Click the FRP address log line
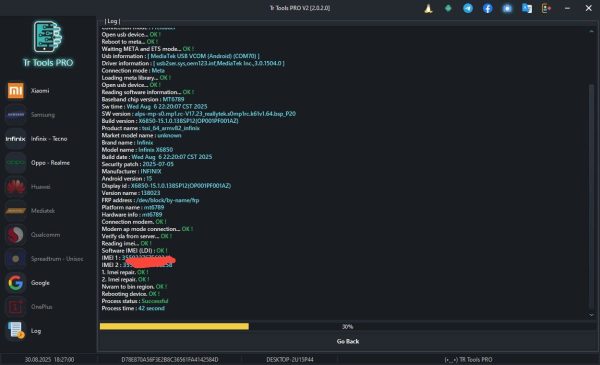 pyautogui.click(x=150, y=200)
